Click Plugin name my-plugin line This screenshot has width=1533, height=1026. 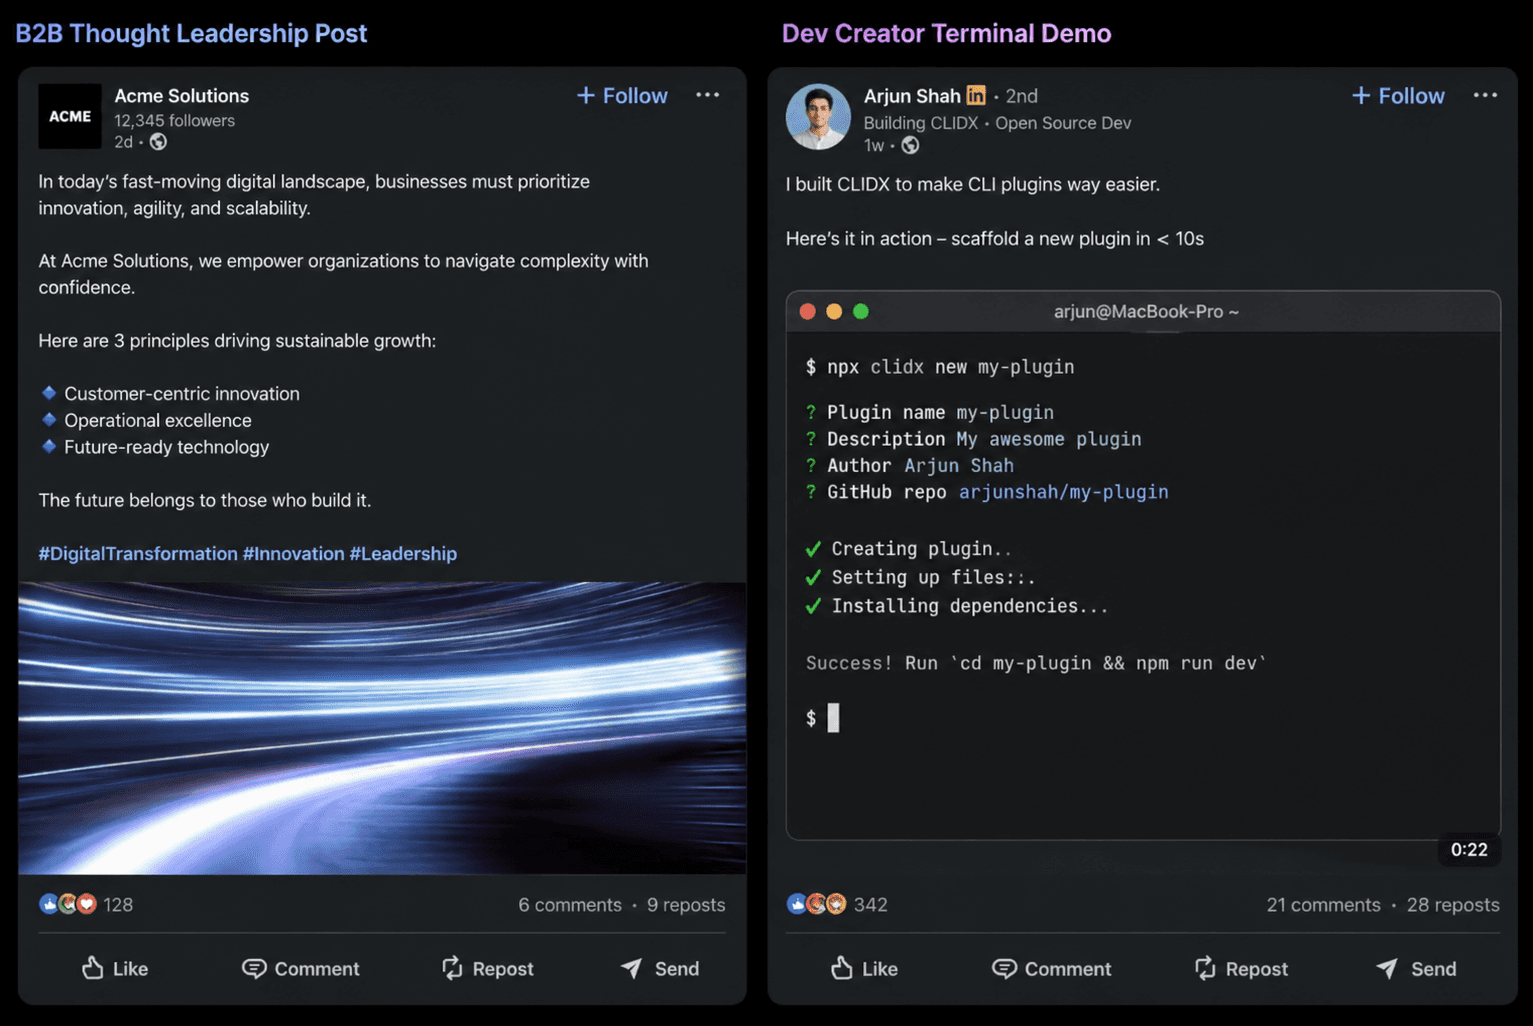click(929, 412)
